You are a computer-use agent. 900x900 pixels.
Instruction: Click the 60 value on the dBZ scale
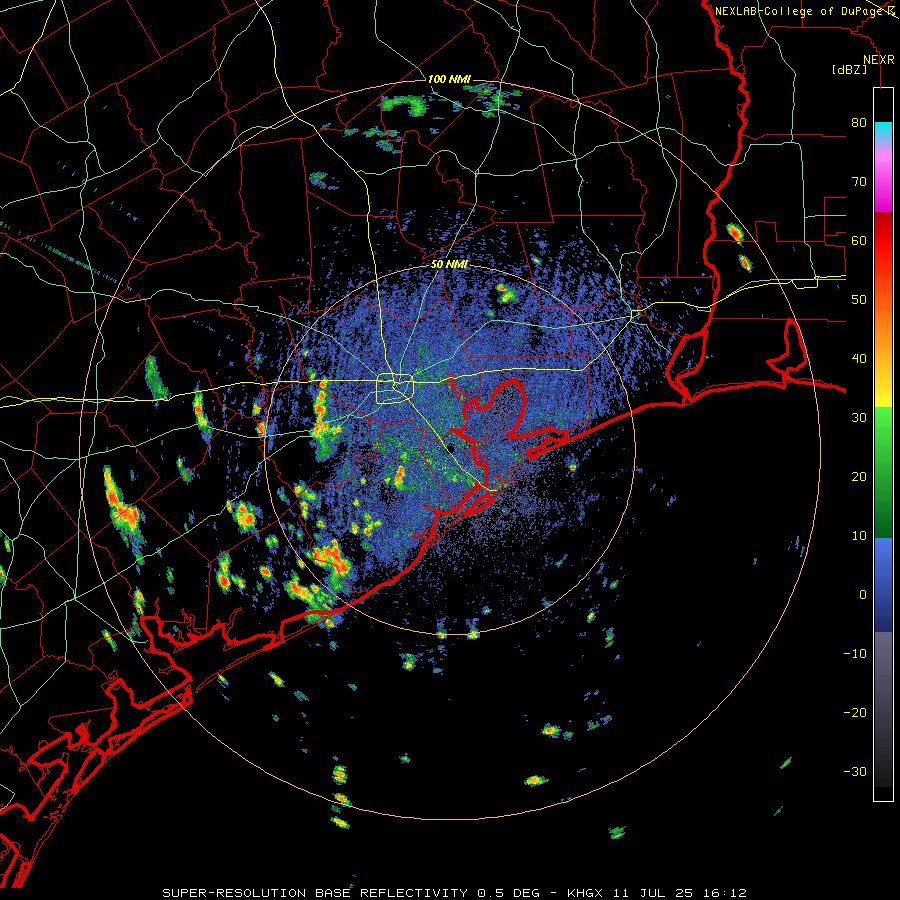859,241
